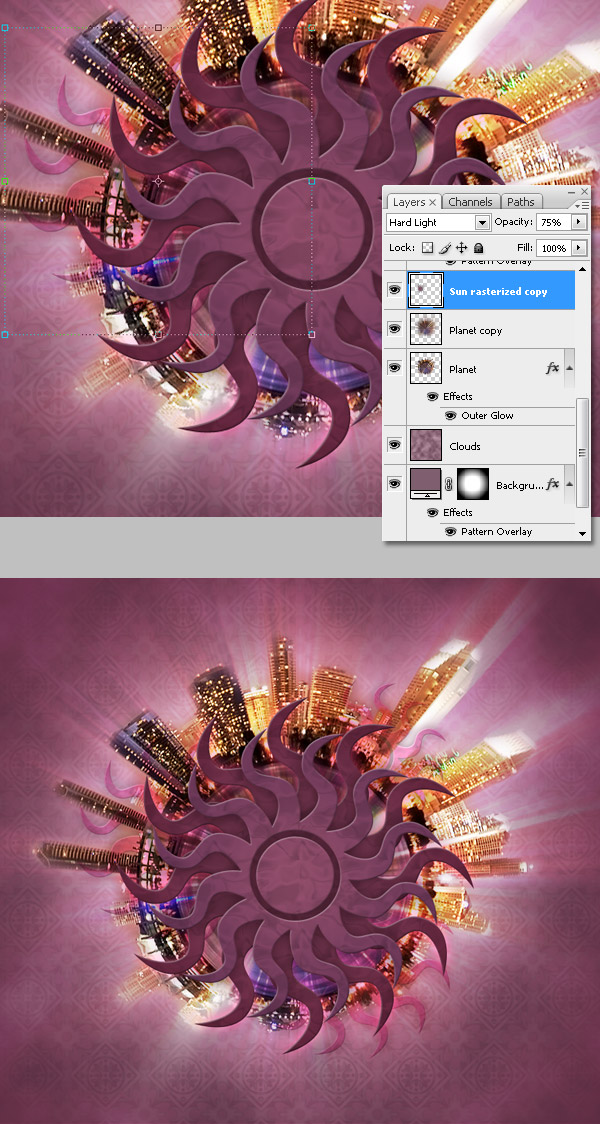The height and width of the screenshot is (1124, 600).
Task: Collapse the Planet layer effects list
Action: tap(569, 368)
